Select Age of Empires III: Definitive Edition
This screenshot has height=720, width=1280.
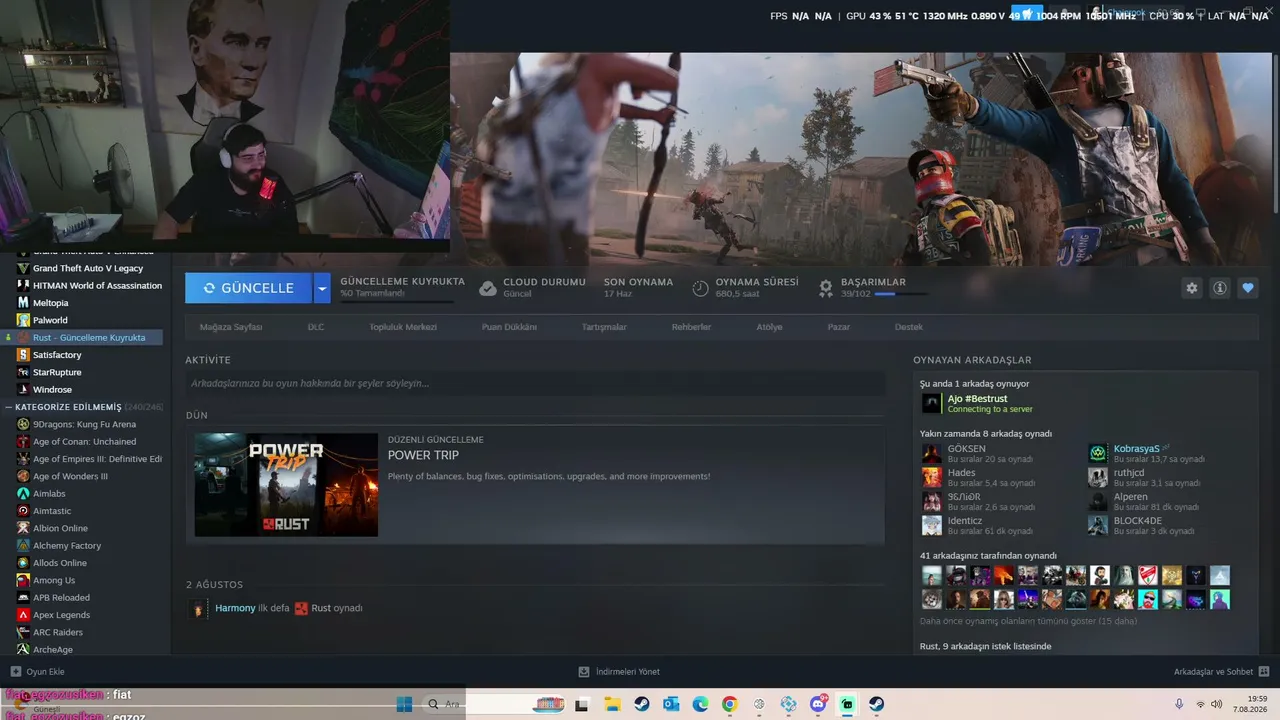click(97, 459)
